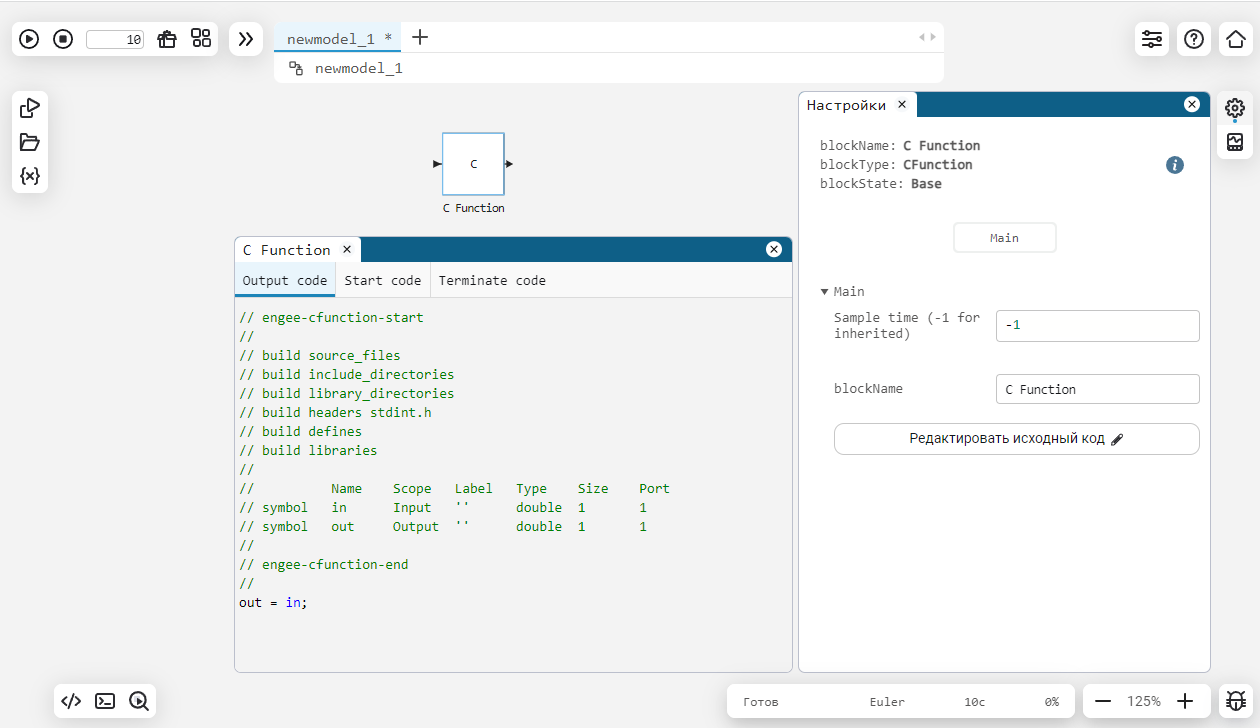Open the block settings gear icon in the right sidebar
The height and width of the screenshot is (728, 1260).
pyautogui.click(x=1235, y=108)
